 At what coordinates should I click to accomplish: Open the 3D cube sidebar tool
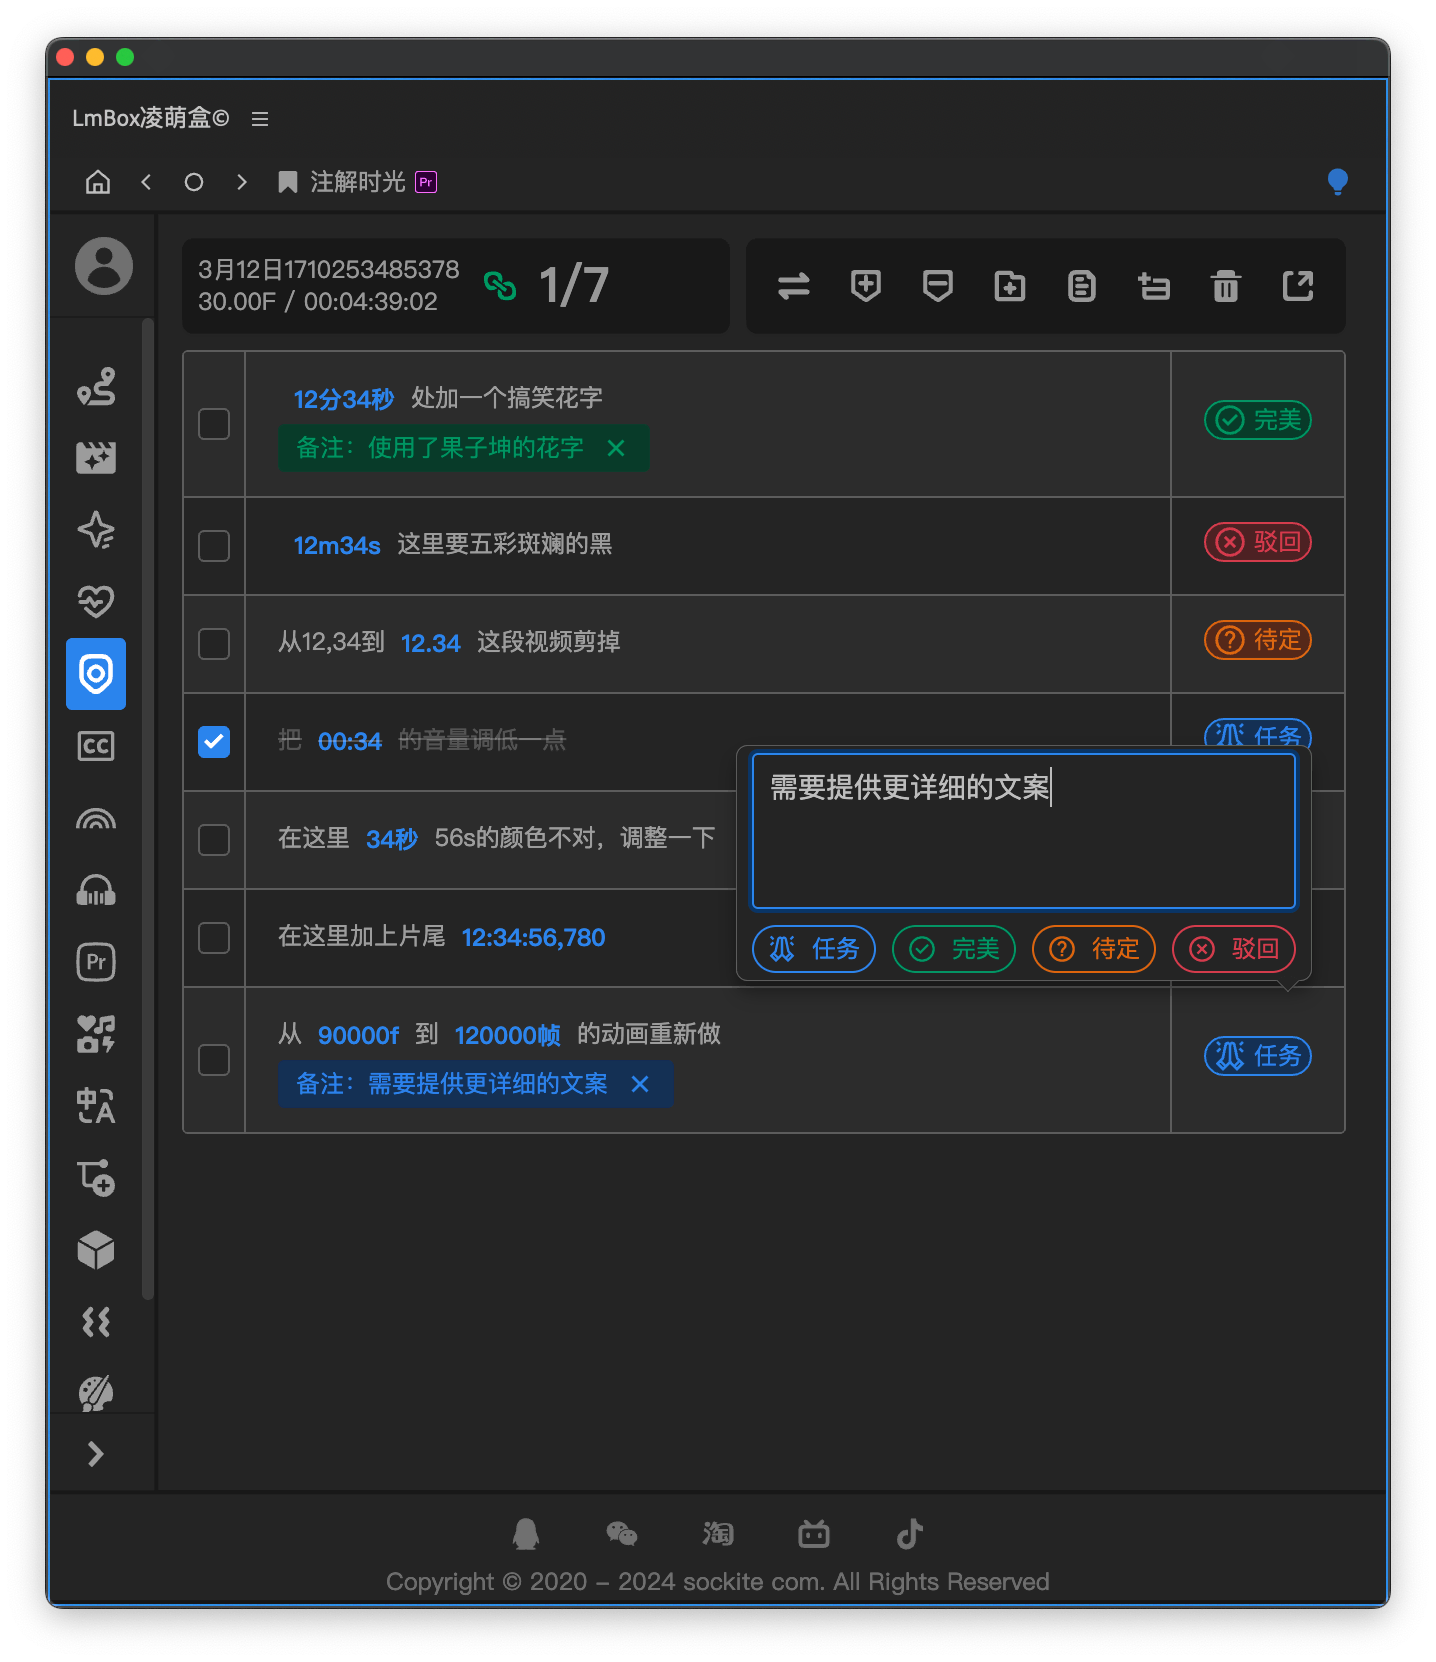tap(96, 1250)
